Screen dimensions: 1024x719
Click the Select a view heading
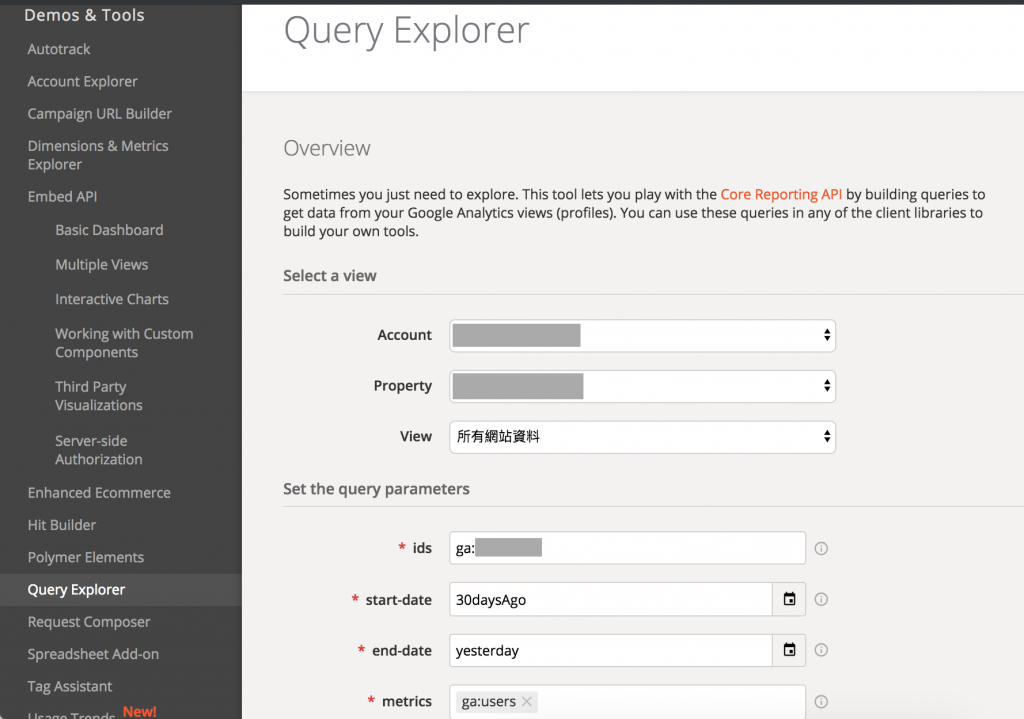point(330,276)
